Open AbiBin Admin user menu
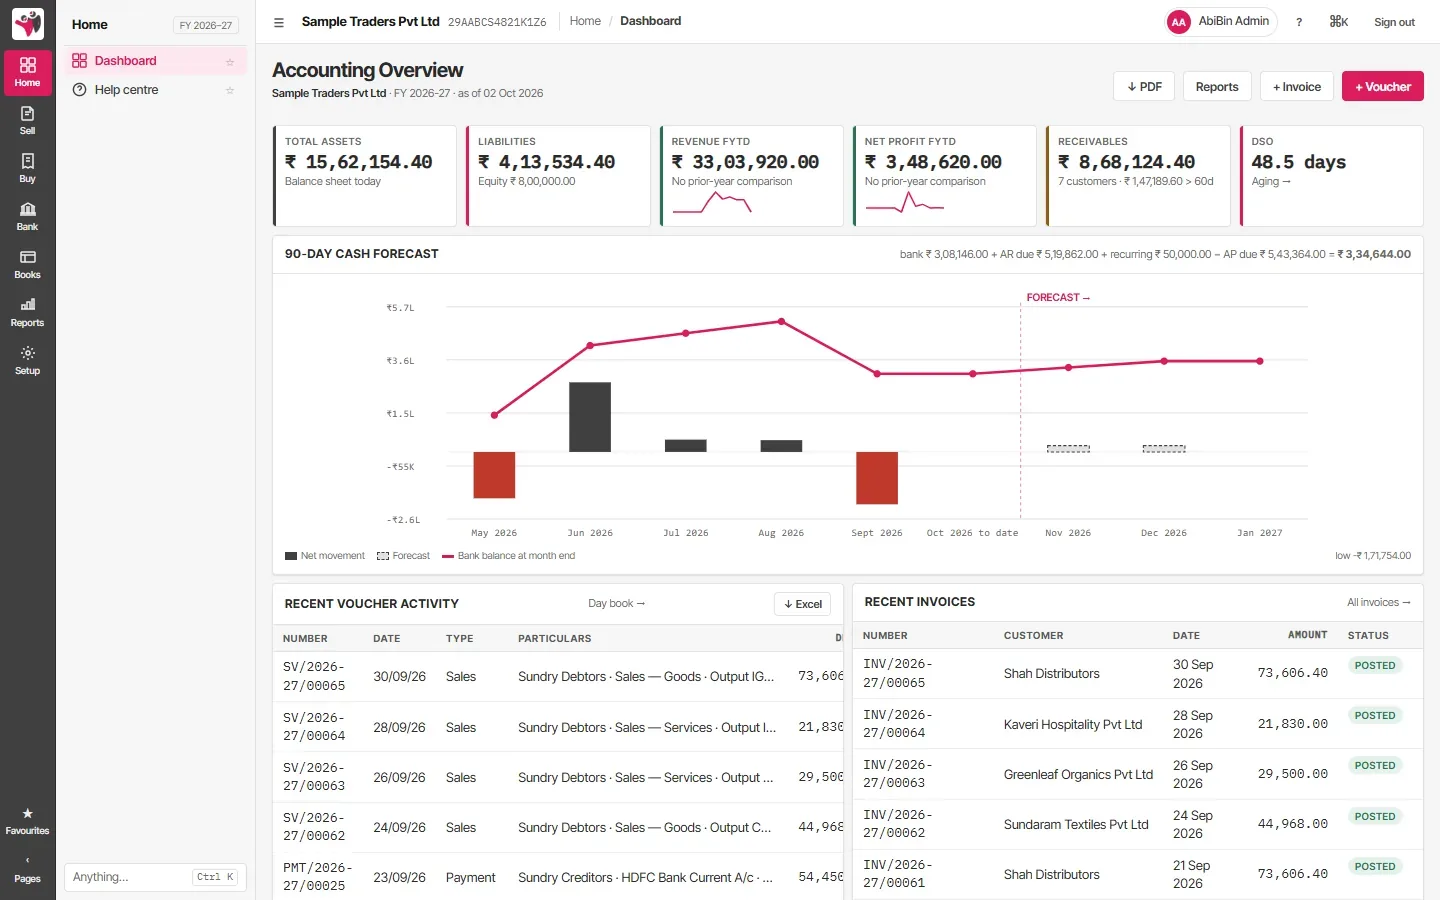This screenshot has width=1440, height=900. [1221, 22]
